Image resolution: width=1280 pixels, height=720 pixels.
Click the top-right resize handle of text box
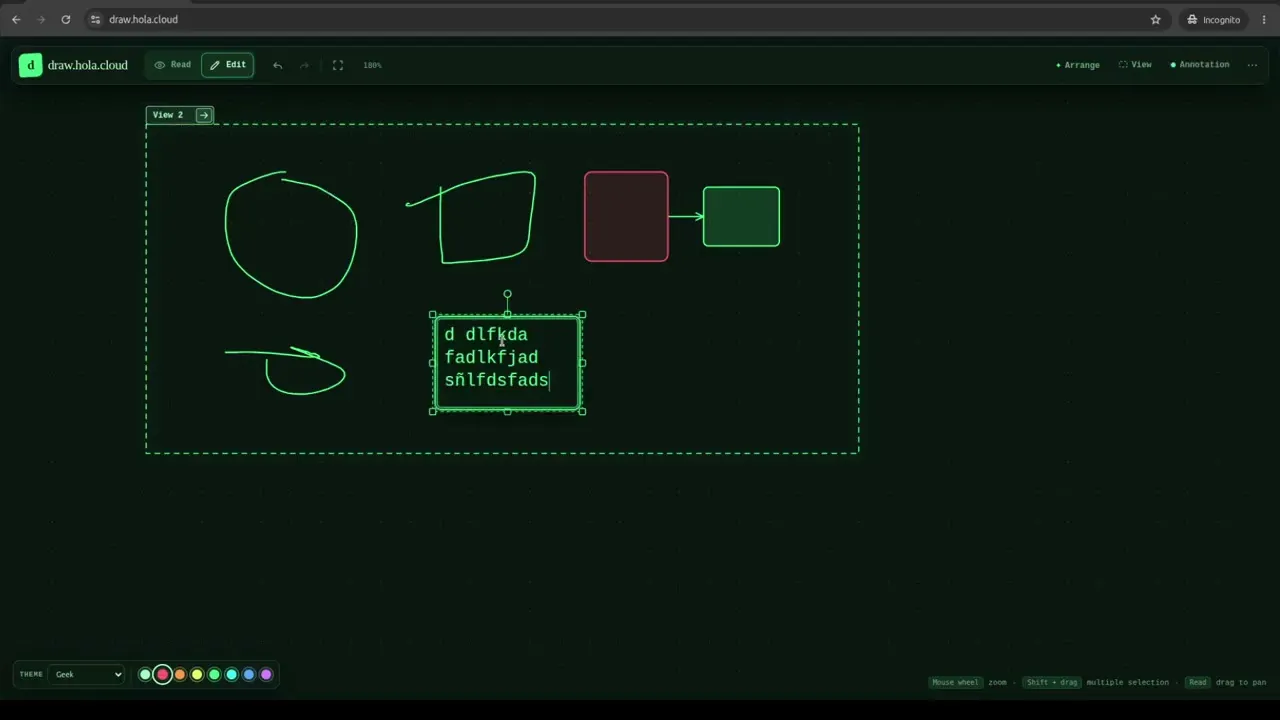[x=582, y=315]
